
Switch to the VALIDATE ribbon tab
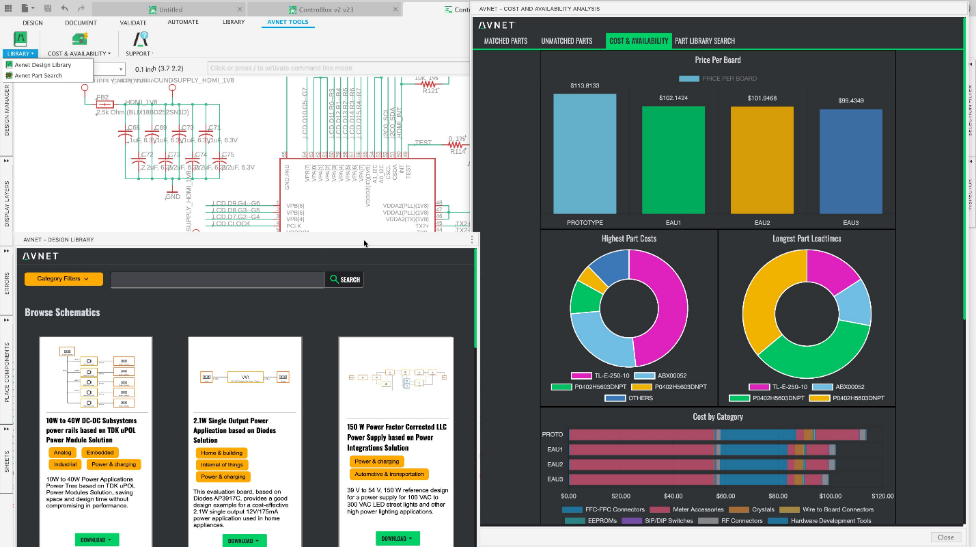coord(133,22)
